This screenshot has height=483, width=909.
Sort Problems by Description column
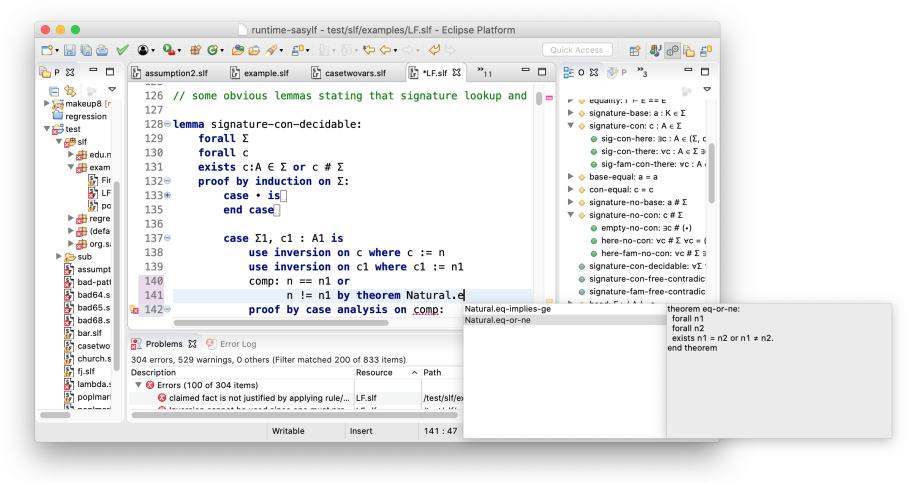tap(241, 372)
